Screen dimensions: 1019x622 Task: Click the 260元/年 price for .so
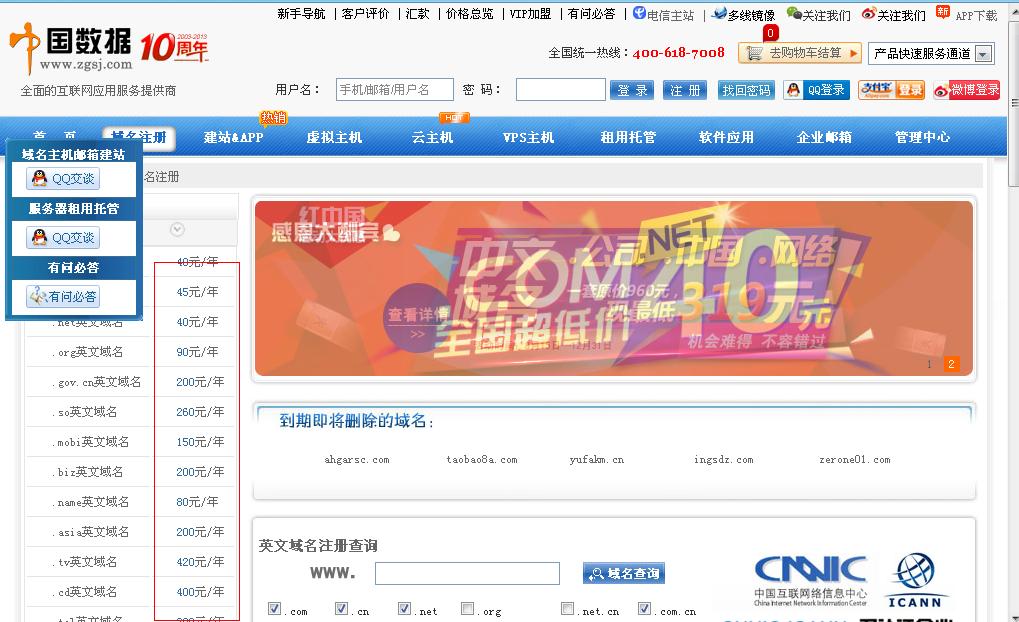pos(200,412)
